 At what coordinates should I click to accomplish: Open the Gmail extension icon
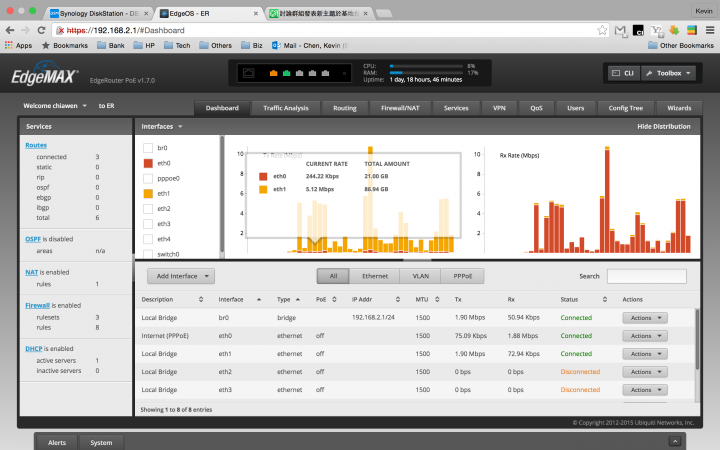coord(620,31)
